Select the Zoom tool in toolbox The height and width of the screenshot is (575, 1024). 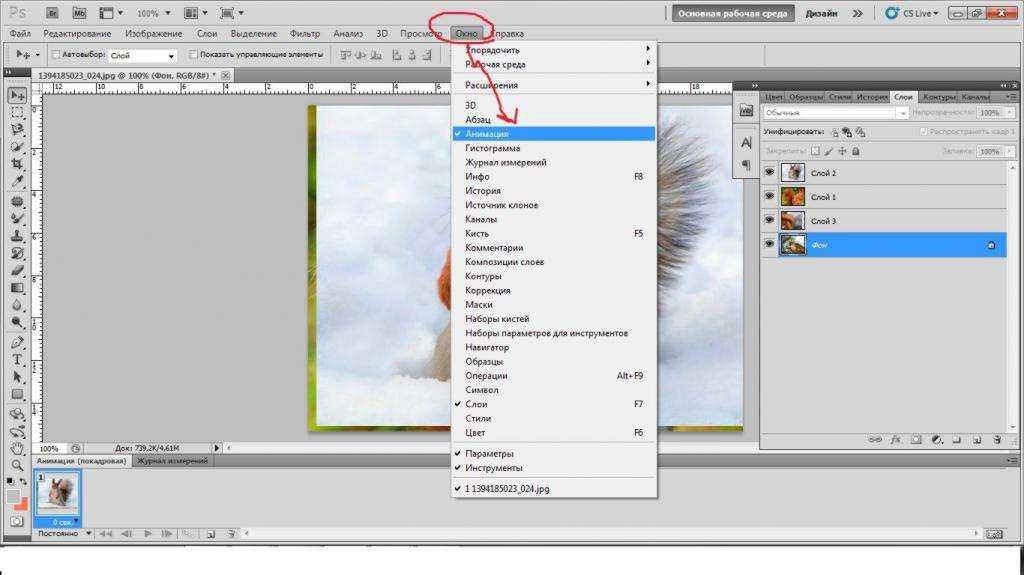(18, 465)
